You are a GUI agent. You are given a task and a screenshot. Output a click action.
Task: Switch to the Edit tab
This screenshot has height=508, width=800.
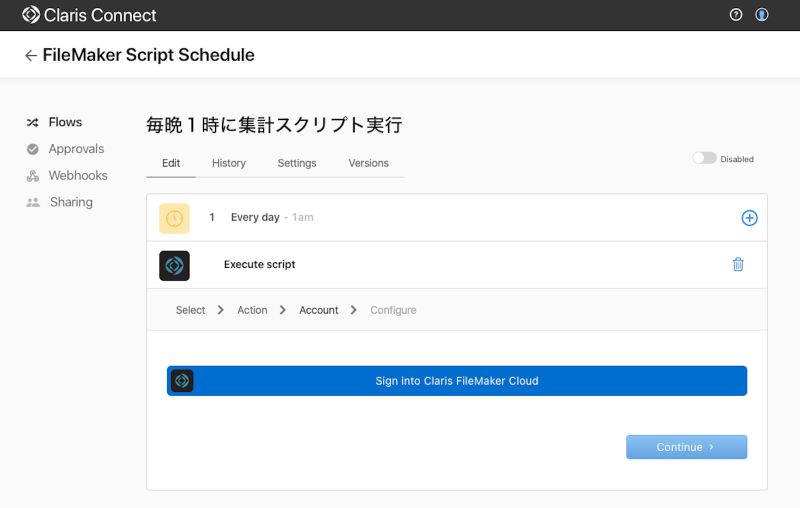point(171,163)
